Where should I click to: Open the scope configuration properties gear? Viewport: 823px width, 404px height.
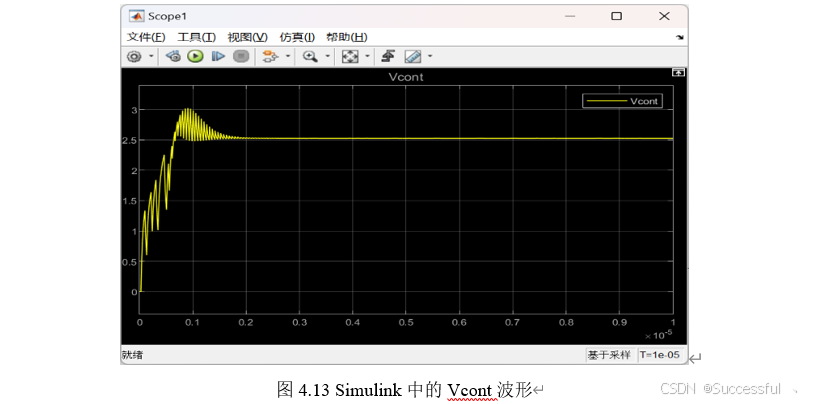click(x=135, y=57)
